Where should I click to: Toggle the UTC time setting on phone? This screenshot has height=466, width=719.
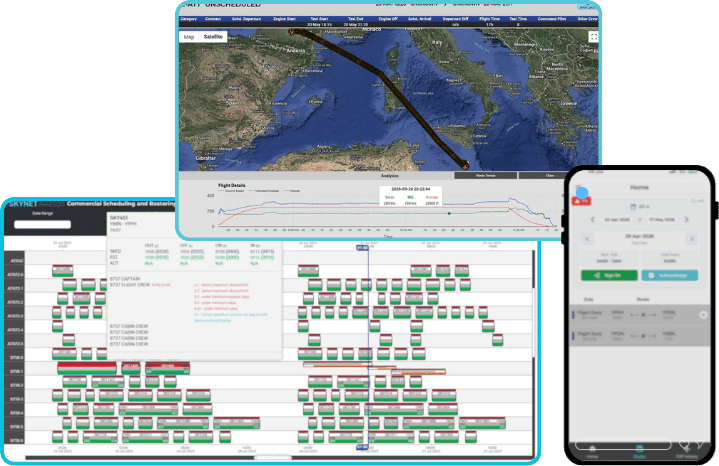click(697, 201)
